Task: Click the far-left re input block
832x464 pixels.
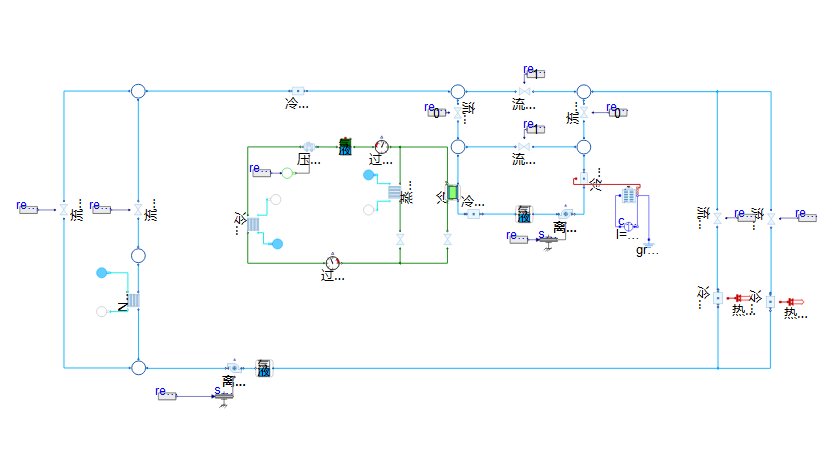Action: (x=27, y=210)
